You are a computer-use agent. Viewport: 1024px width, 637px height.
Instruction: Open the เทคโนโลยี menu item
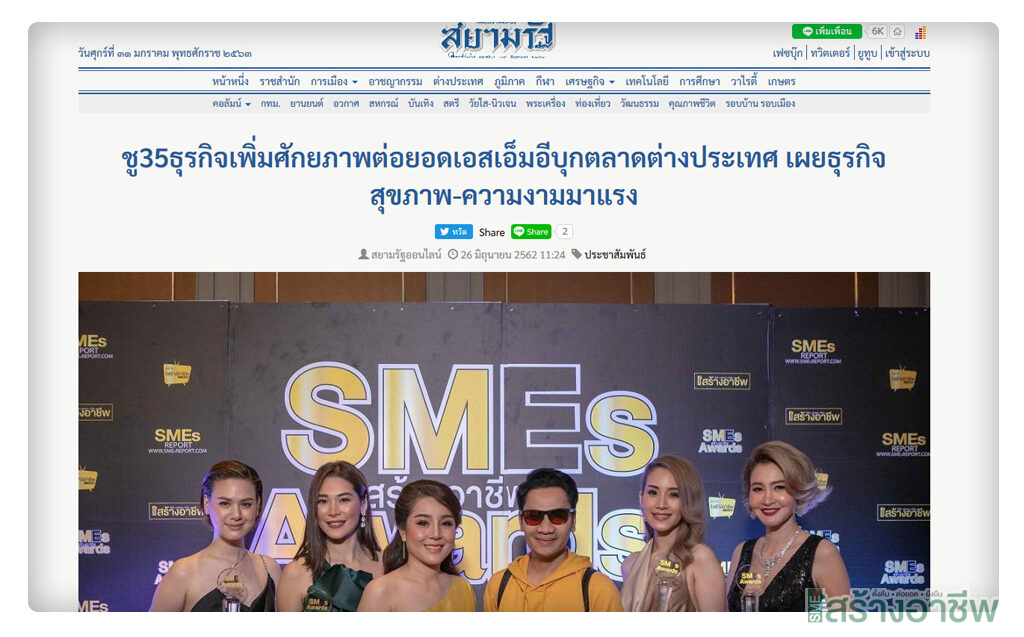[x=647, y=82]
